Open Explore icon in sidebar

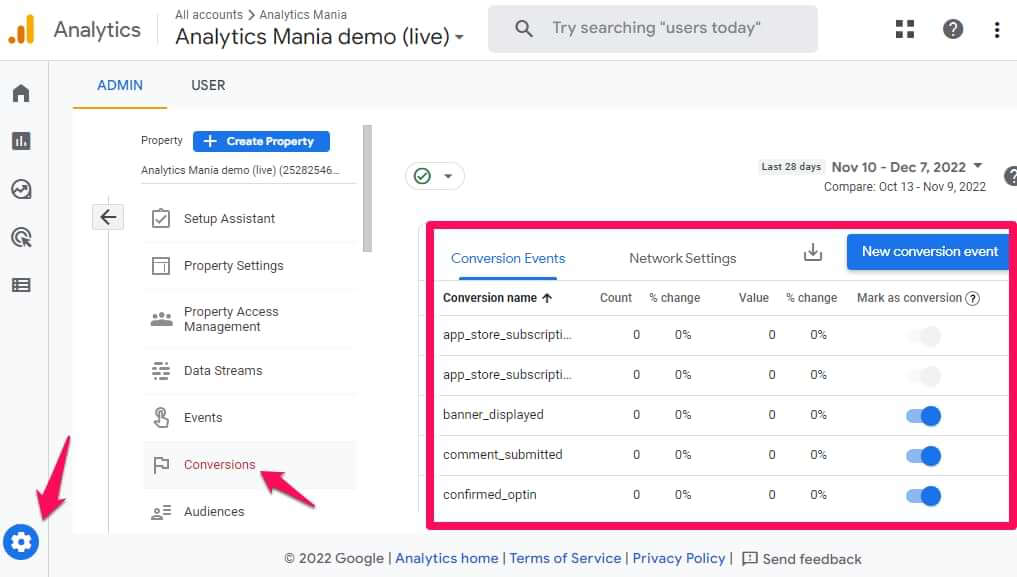tap(21, 189)
